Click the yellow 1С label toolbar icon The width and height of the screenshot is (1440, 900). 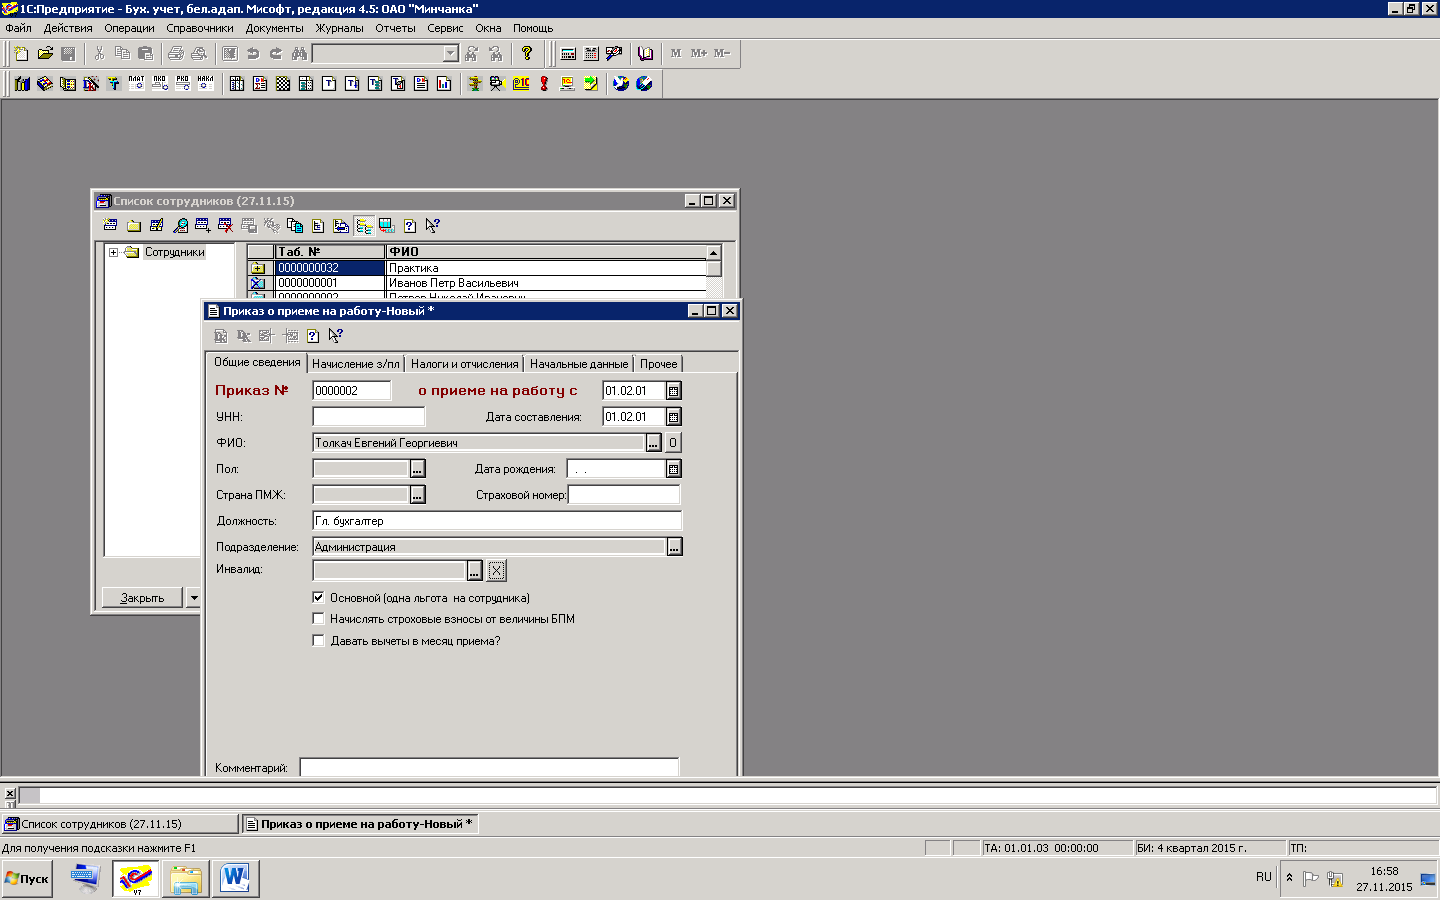tap(521, 84)
